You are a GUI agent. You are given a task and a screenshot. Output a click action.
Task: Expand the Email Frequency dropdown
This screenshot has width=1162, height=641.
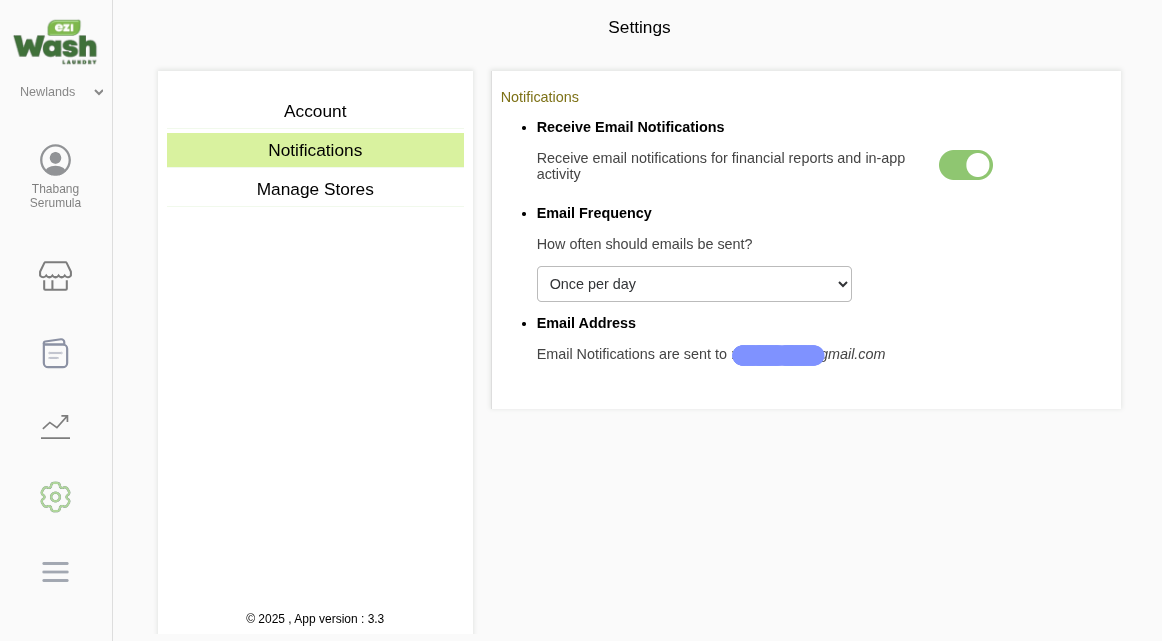[694, 284]
